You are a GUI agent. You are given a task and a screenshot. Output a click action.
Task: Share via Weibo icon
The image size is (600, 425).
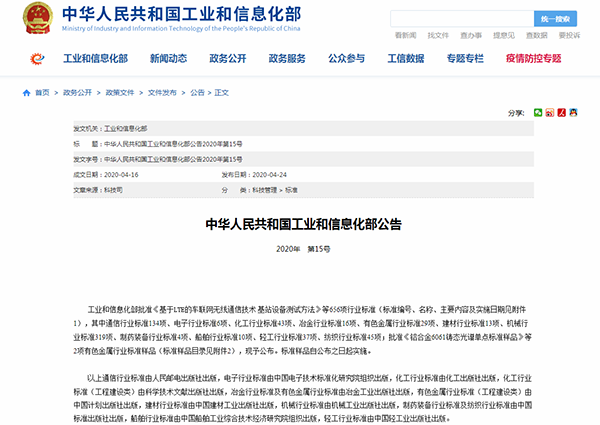click(550, 112)
